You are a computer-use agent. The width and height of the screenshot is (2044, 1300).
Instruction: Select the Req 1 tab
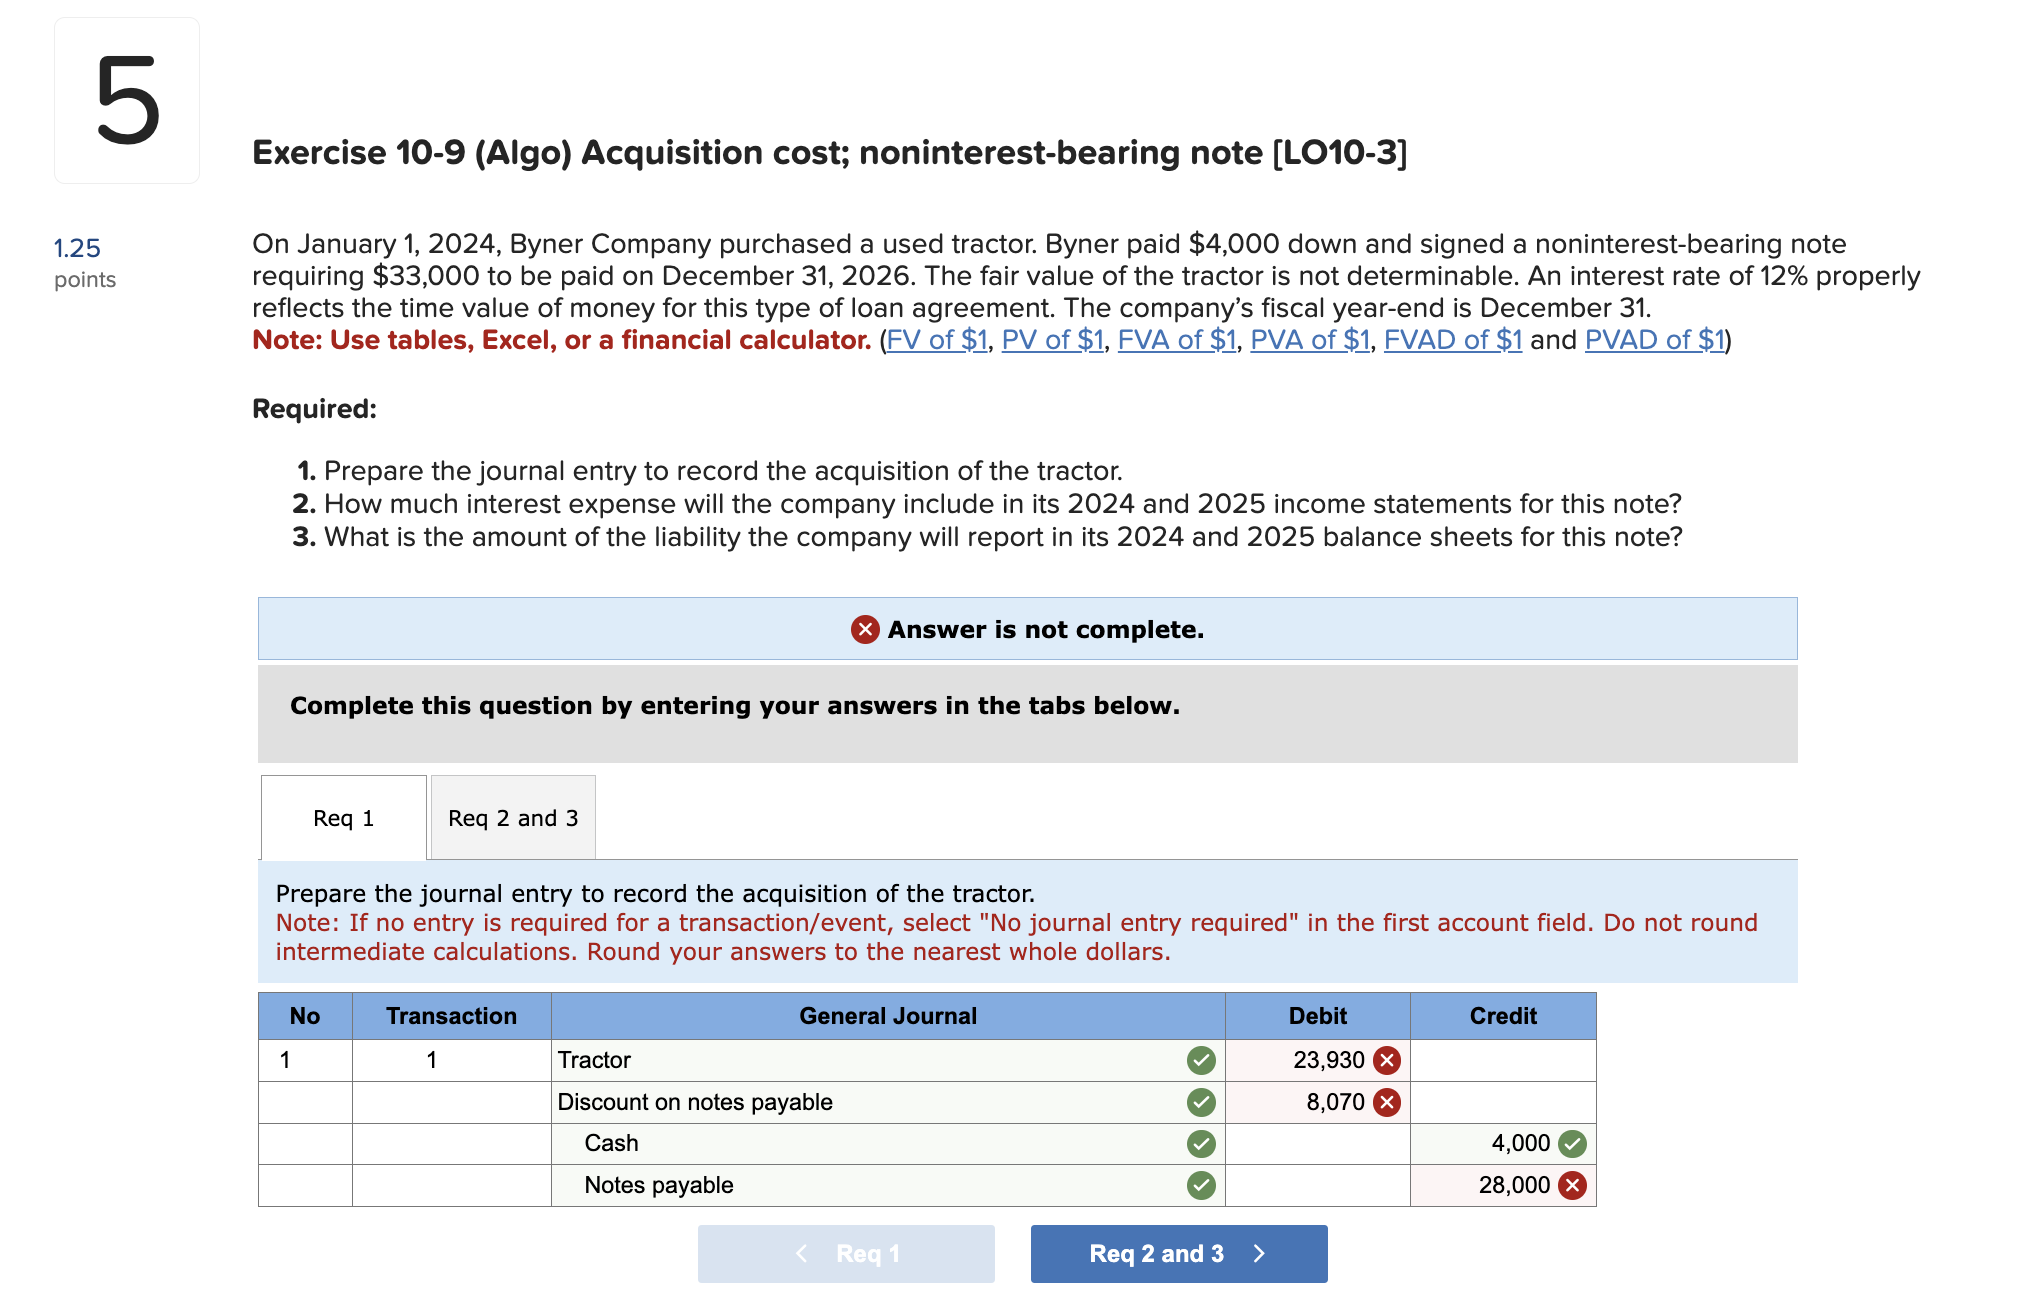[343, 817]
